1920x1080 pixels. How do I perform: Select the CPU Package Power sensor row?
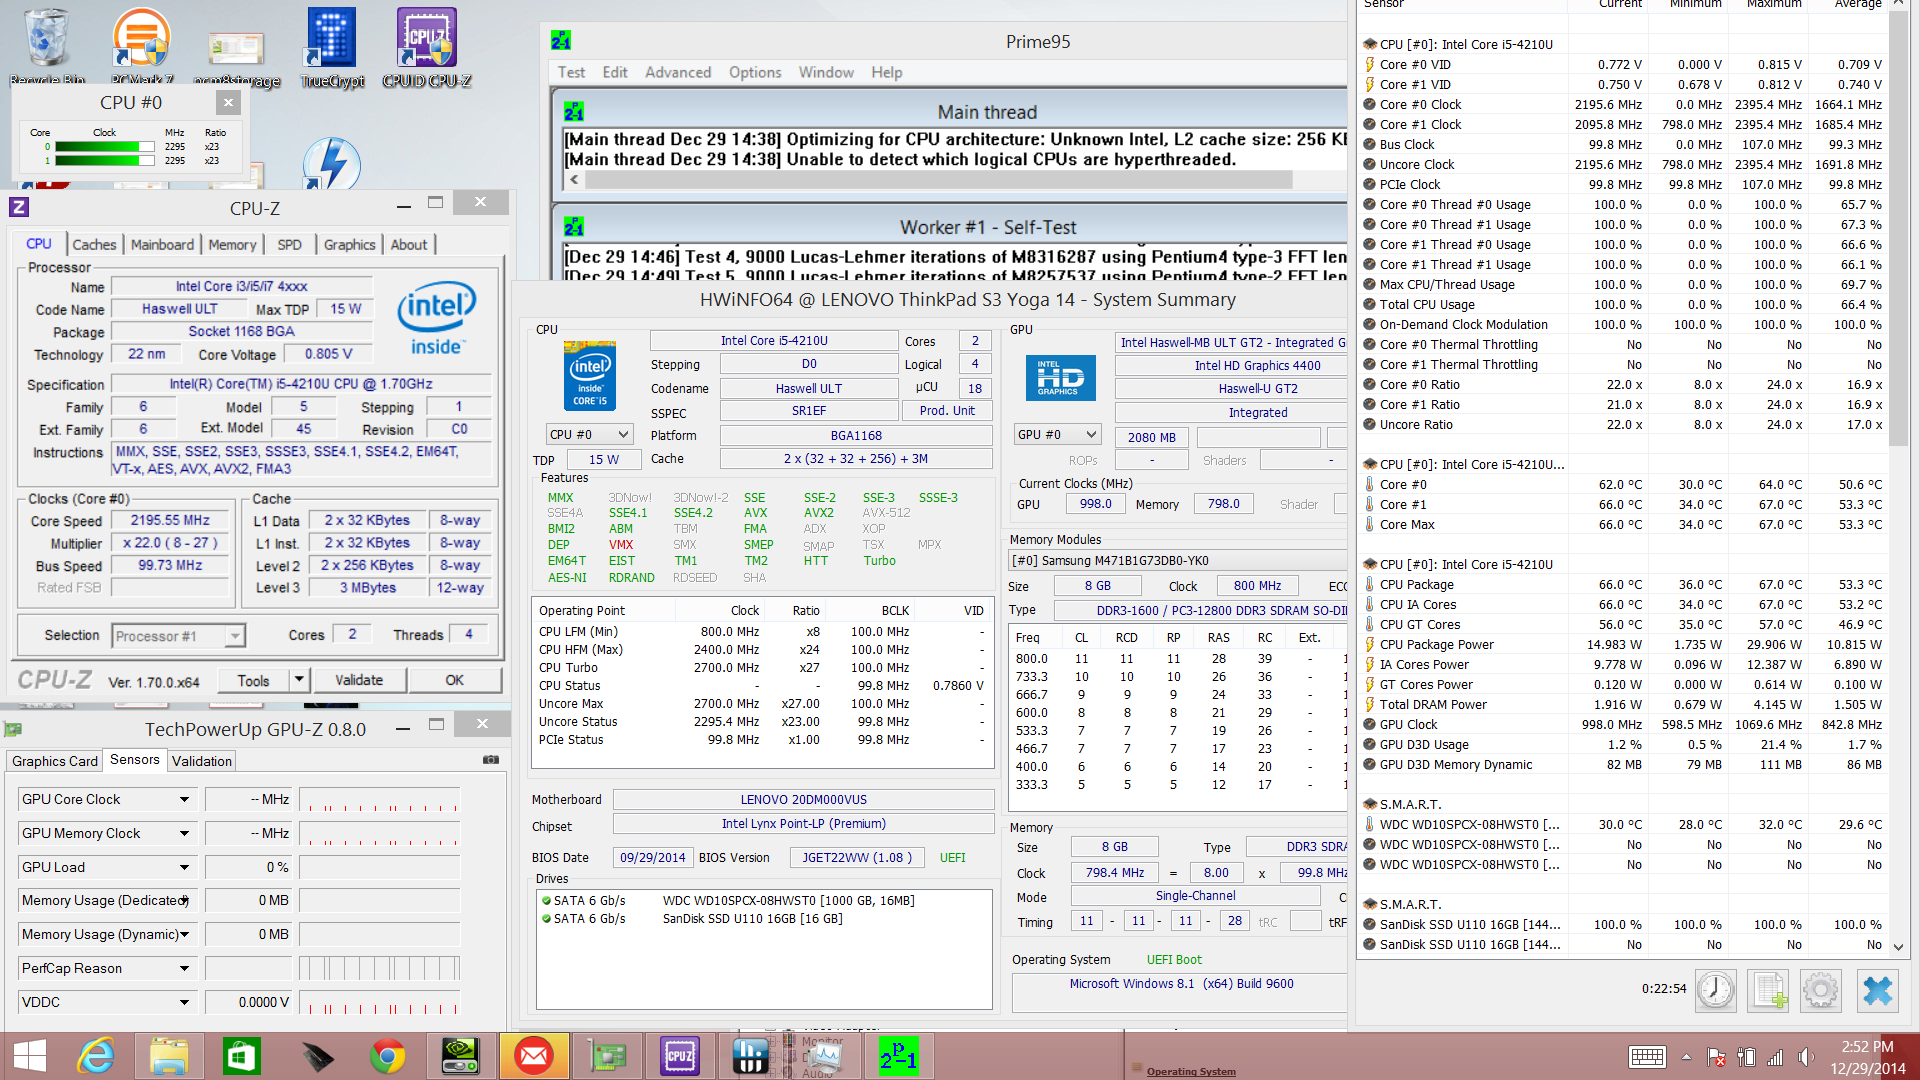(x=1622, y=644)
